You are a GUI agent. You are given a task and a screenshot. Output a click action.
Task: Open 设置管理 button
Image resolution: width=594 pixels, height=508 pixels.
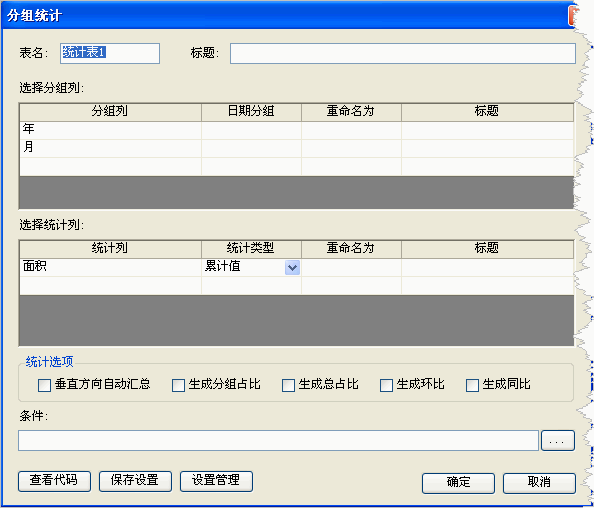click(216, 481)
